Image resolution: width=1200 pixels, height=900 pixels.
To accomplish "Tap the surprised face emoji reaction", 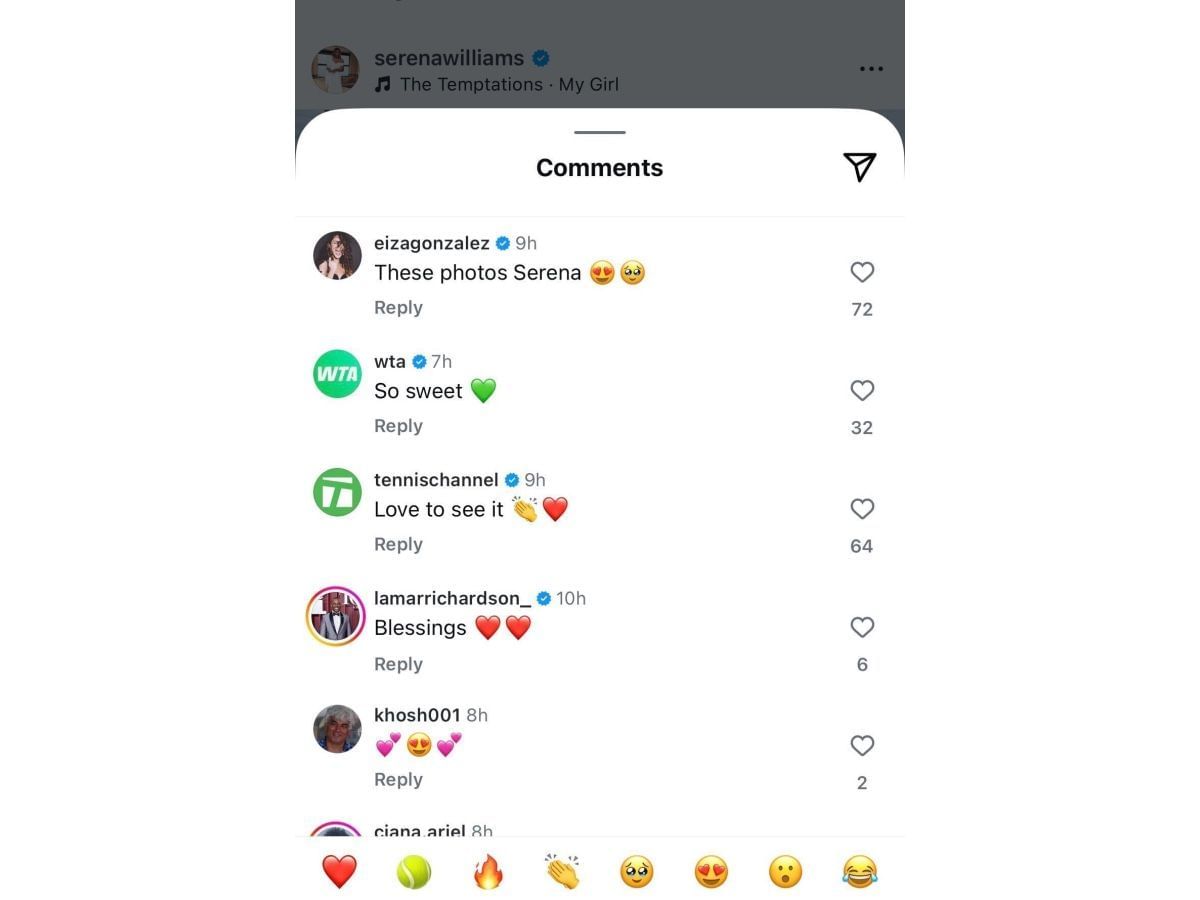I will point(786,871).
